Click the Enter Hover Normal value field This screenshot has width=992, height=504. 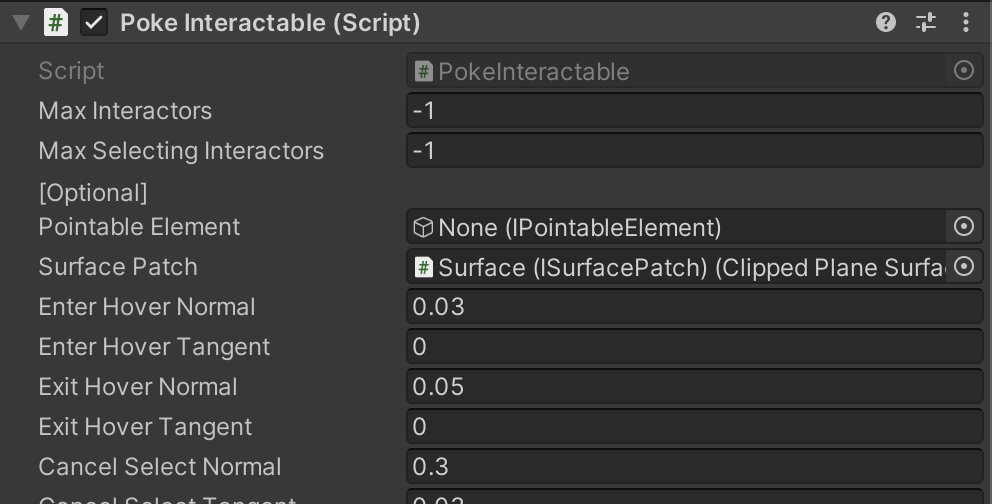(694, 307)
